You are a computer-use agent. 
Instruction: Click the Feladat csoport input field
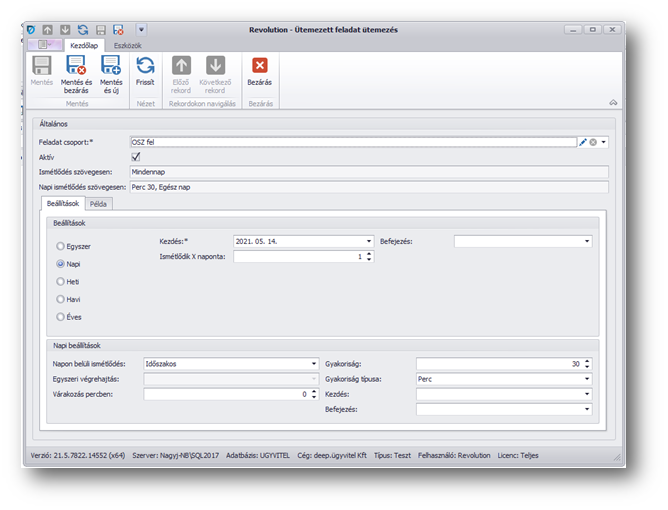[x=350, y=143]
